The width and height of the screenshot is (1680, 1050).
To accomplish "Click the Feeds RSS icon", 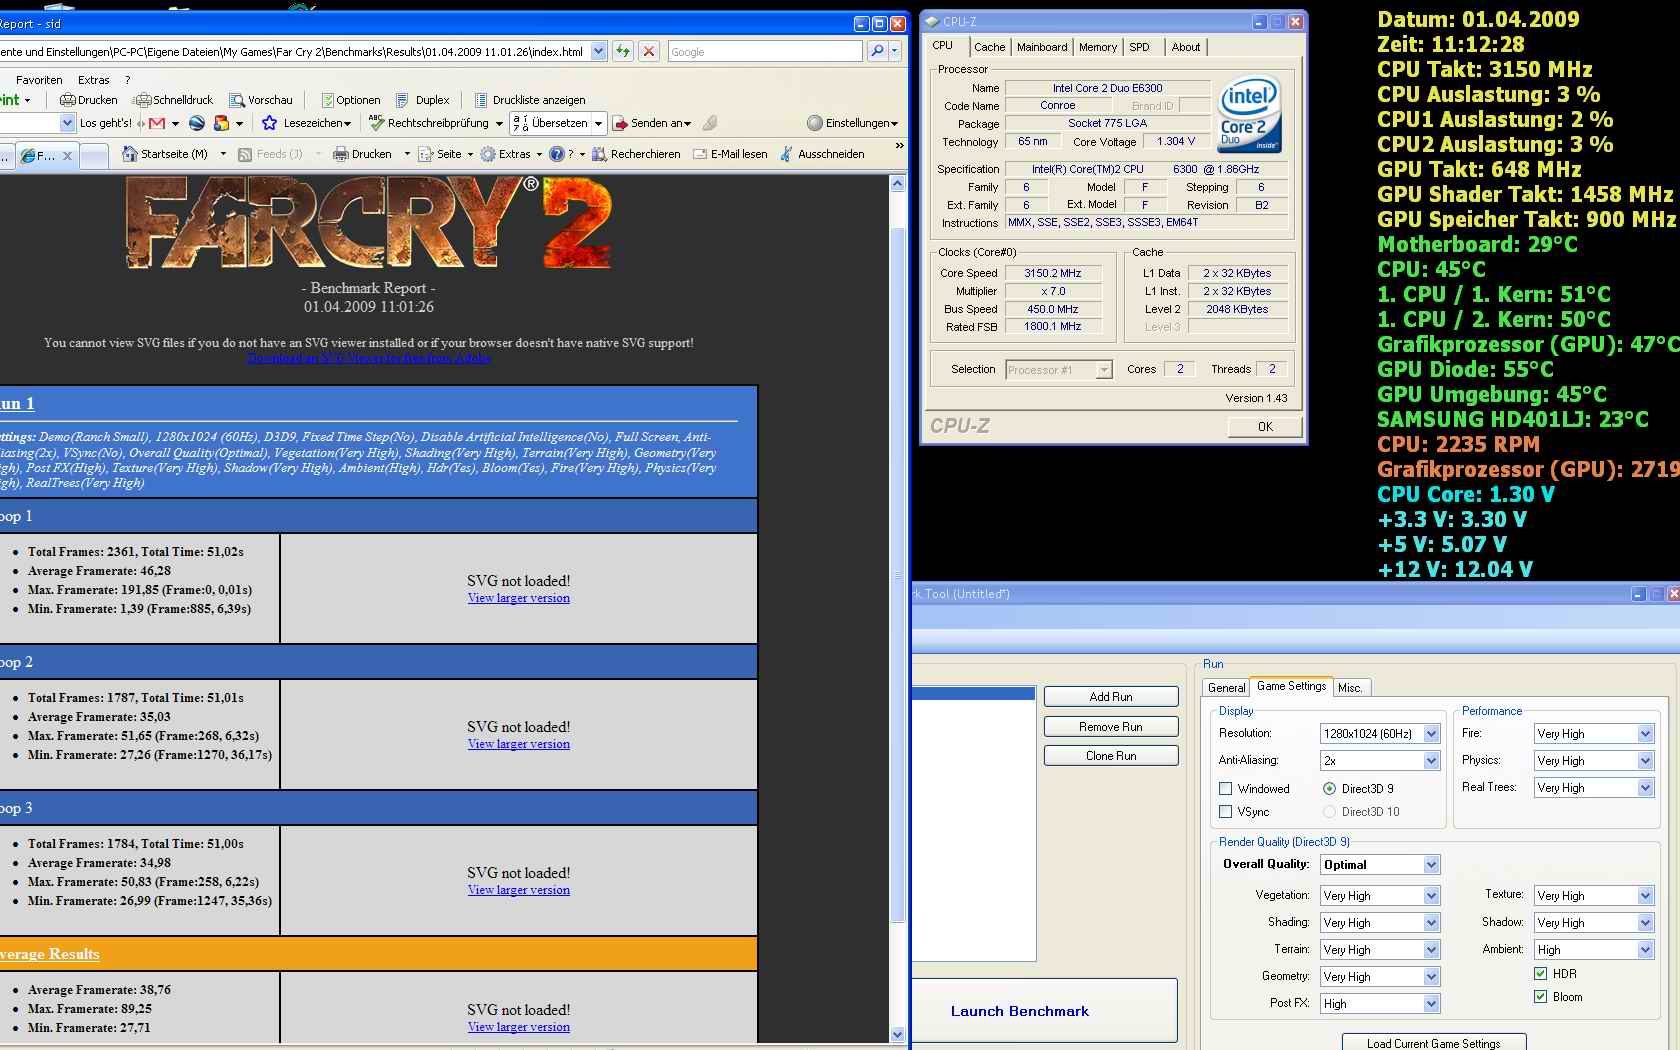I will point(245,154).
